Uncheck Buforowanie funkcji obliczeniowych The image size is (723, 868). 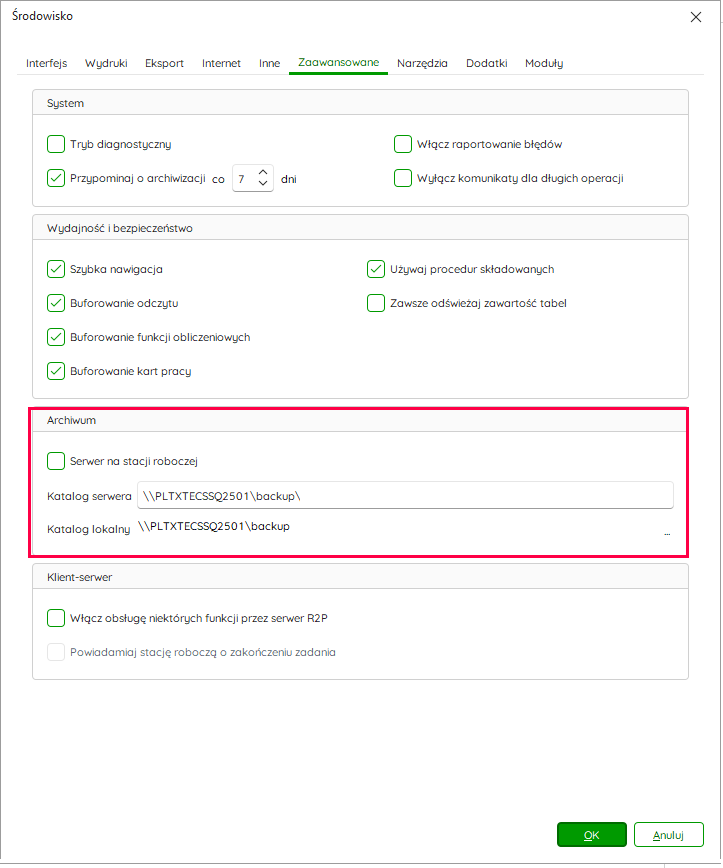pos(56,337)
